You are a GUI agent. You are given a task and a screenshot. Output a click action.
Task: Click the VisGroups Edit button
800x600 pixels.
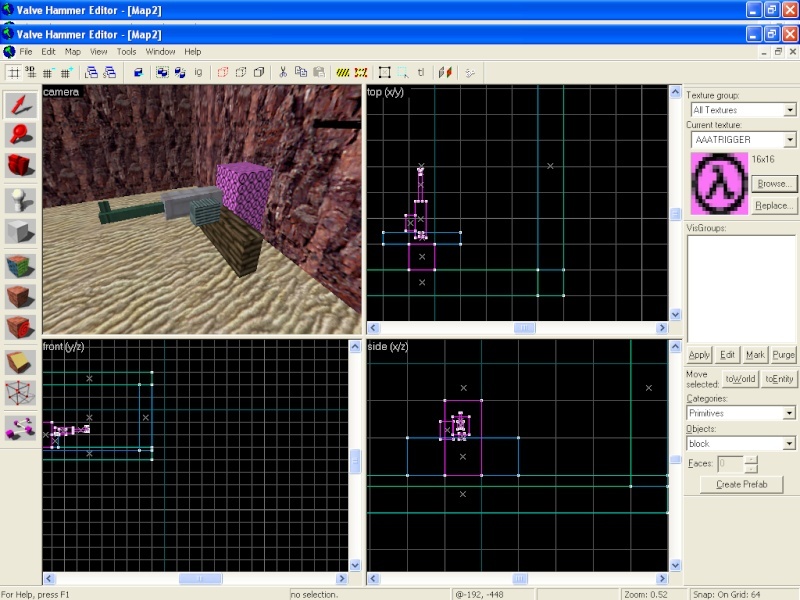click(727, 355)
